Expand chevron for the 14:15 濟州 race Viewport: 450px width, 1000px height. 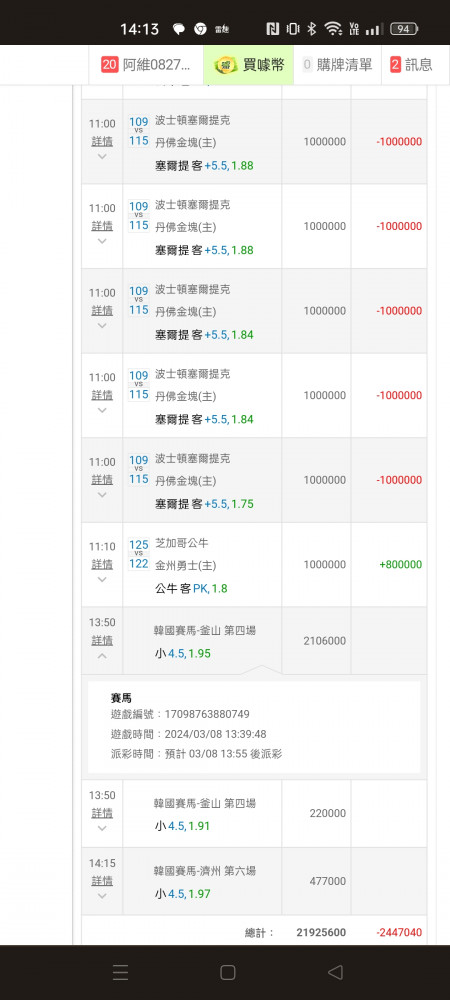[x=102, y=896]
